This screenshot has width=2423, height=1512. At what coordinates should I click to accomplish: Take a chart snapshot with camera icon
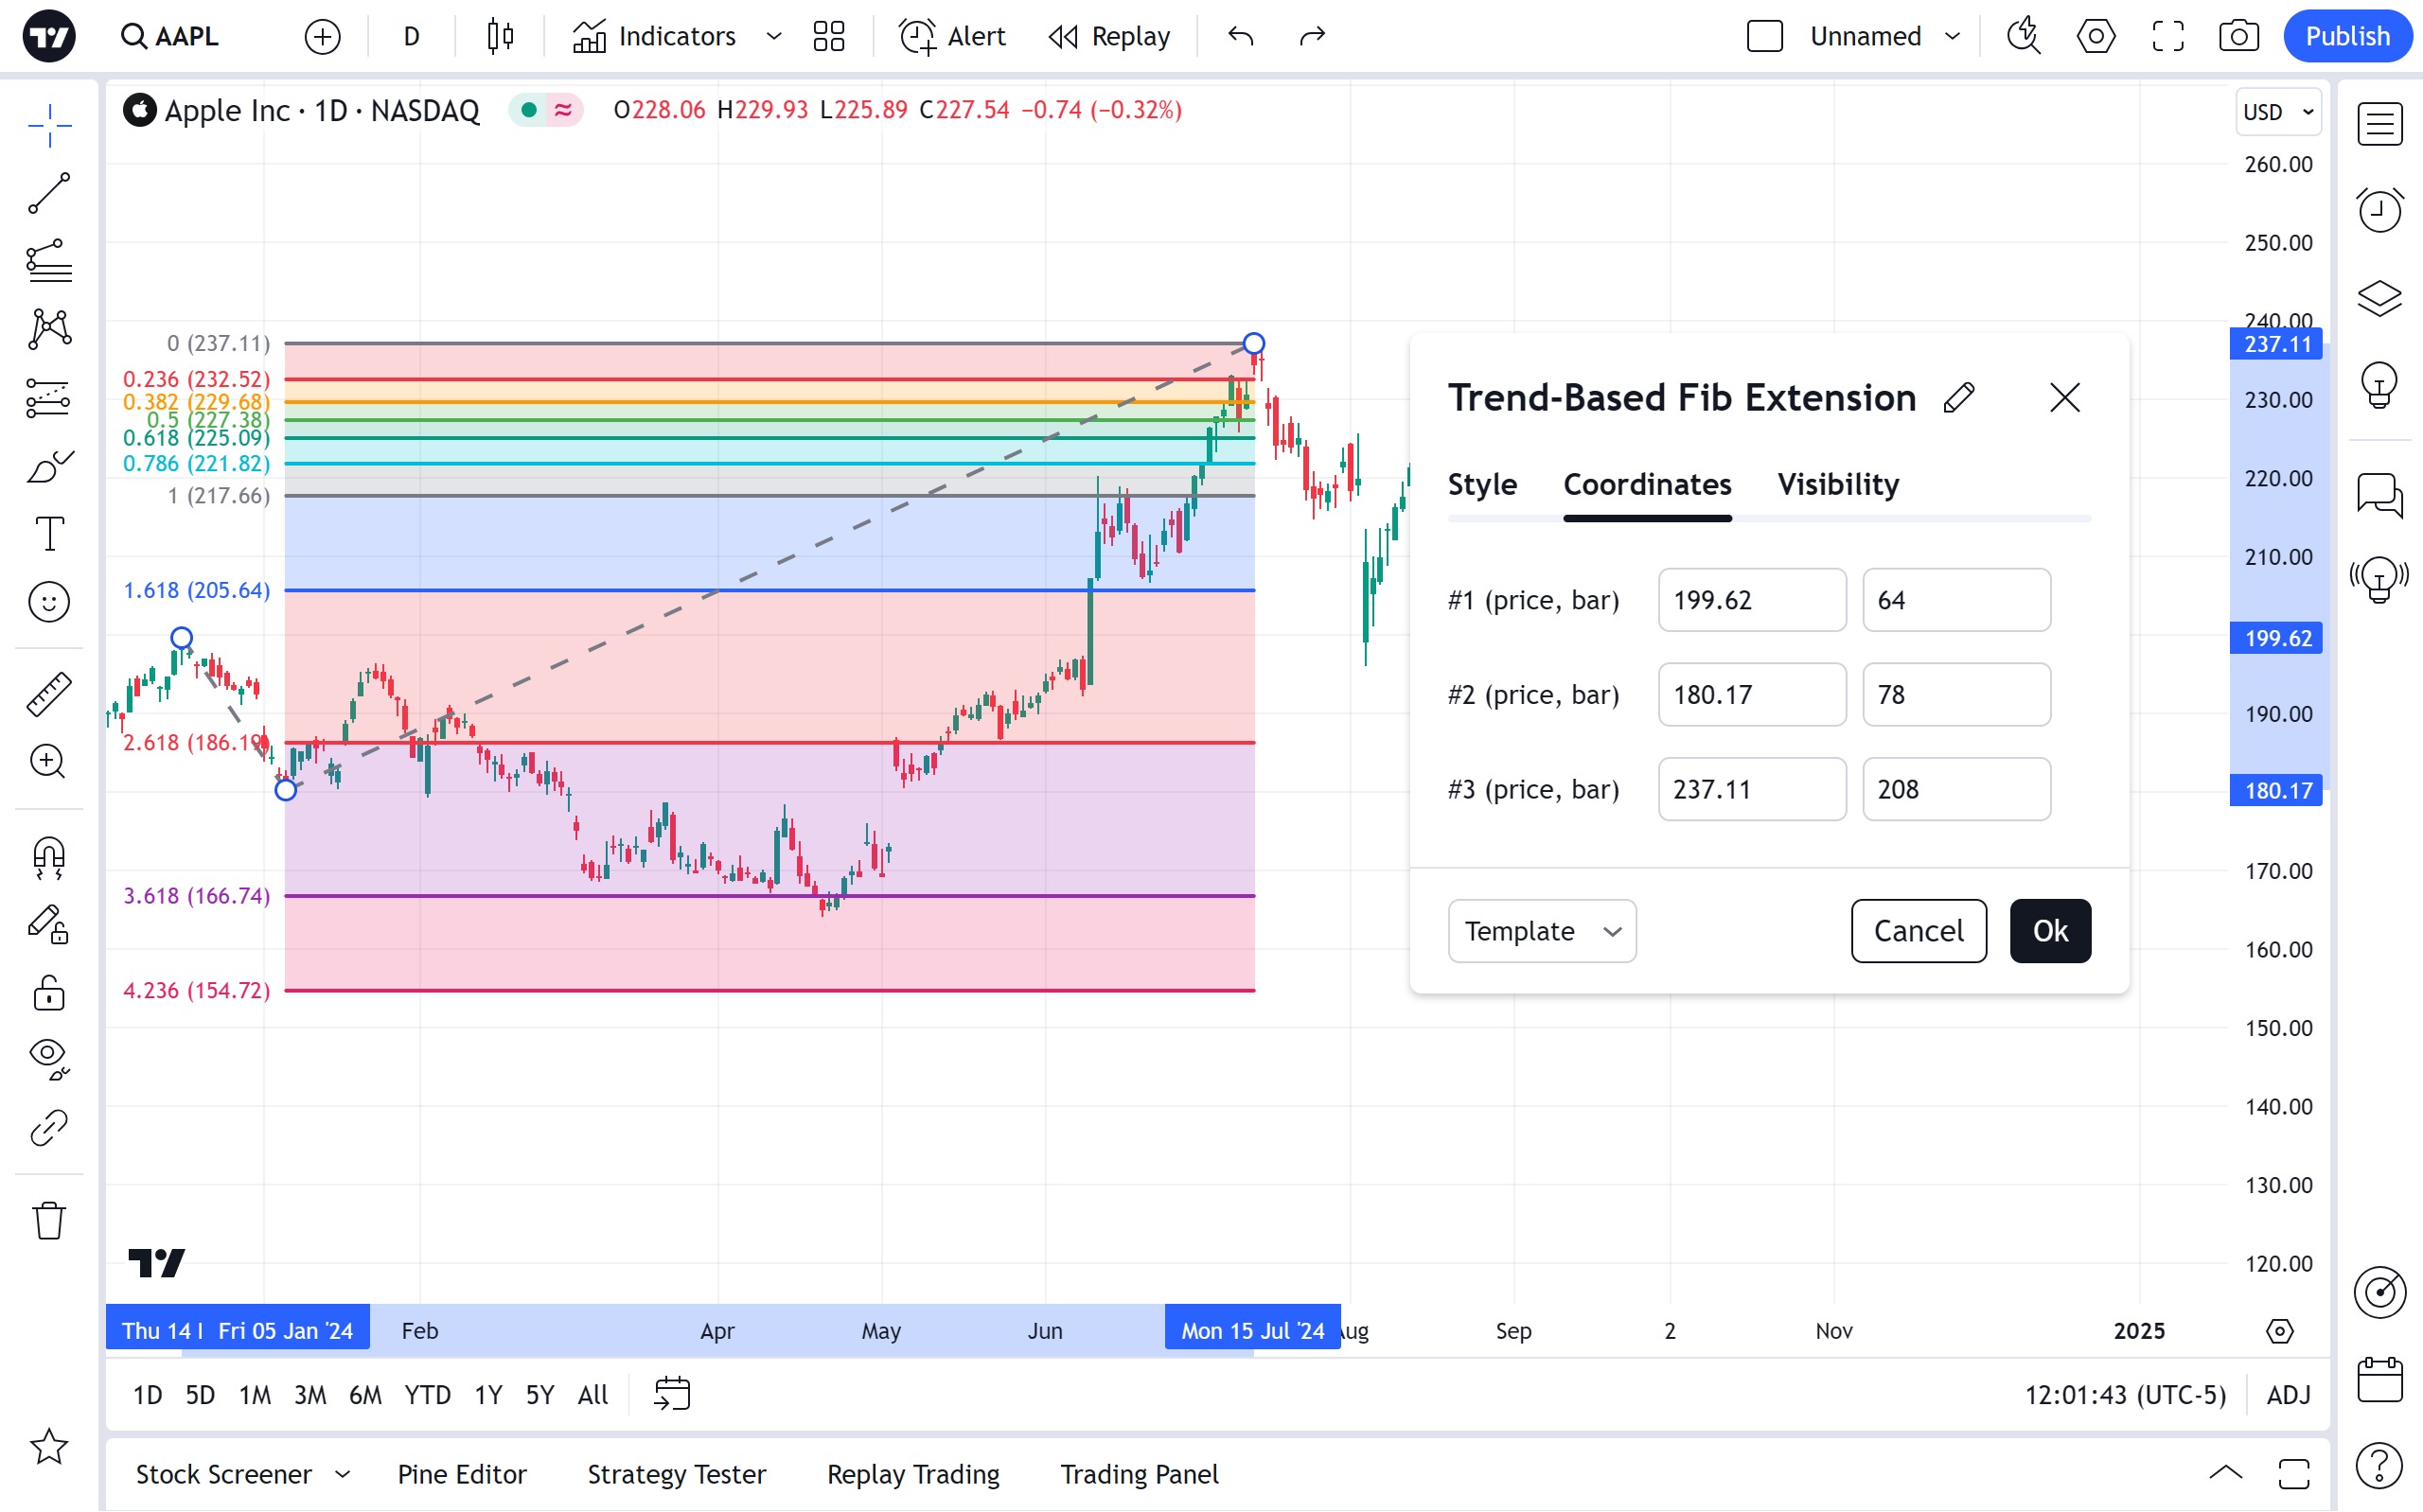[x=2238, y=37]
